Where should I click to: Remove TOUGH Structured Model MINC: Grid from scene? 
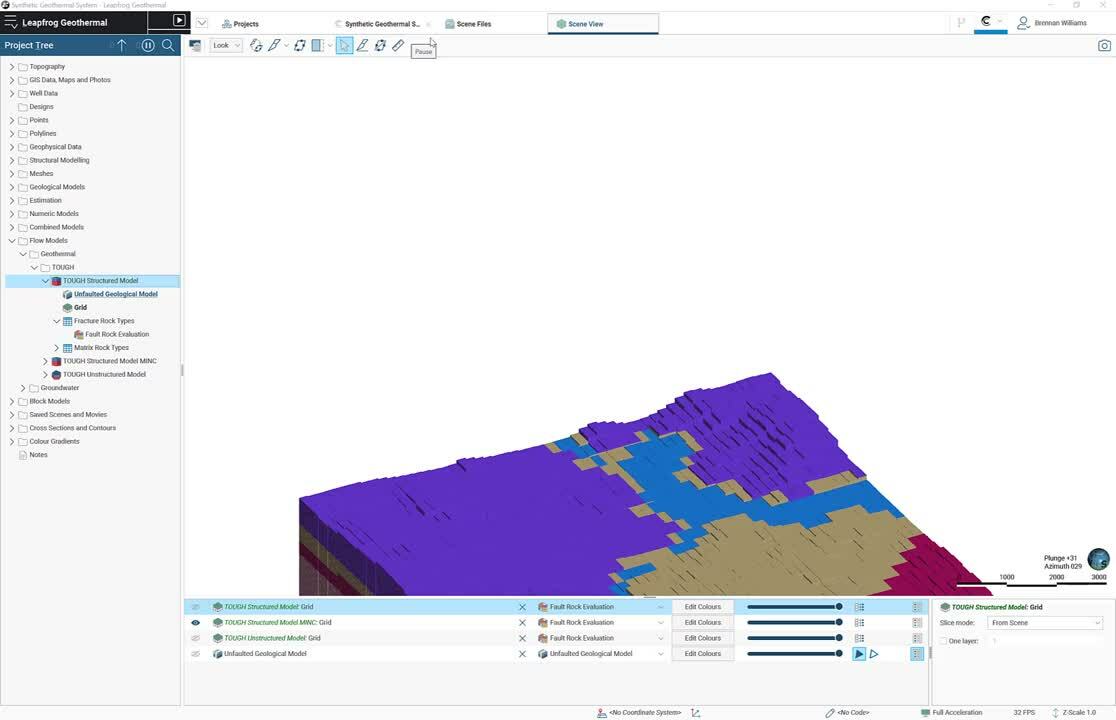click(x=522, y=623)
